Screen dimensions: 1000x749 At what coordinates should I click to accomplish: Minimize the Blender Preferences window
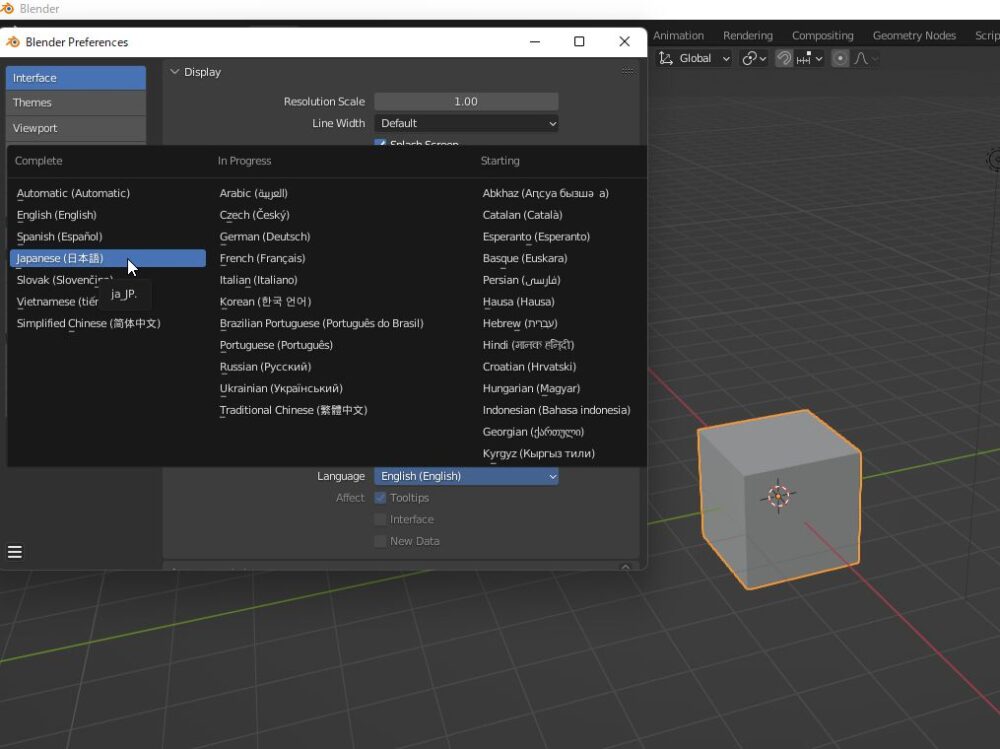[535, 41]
